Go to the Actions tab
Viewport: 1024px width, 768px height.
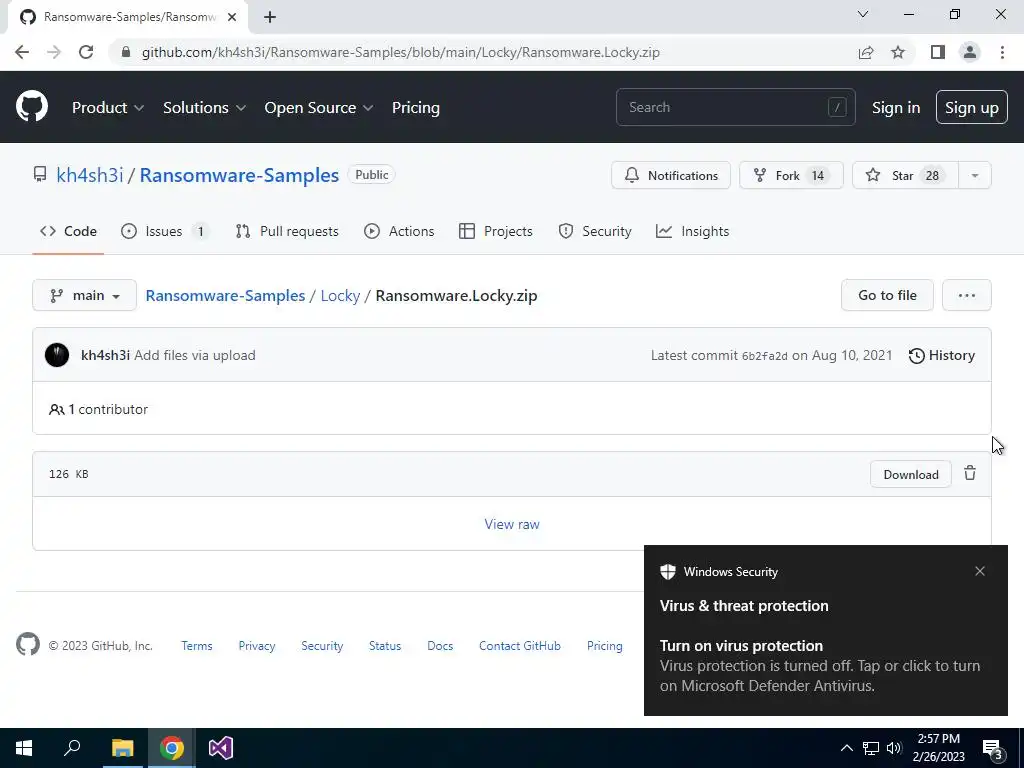(x=399, y=231)
